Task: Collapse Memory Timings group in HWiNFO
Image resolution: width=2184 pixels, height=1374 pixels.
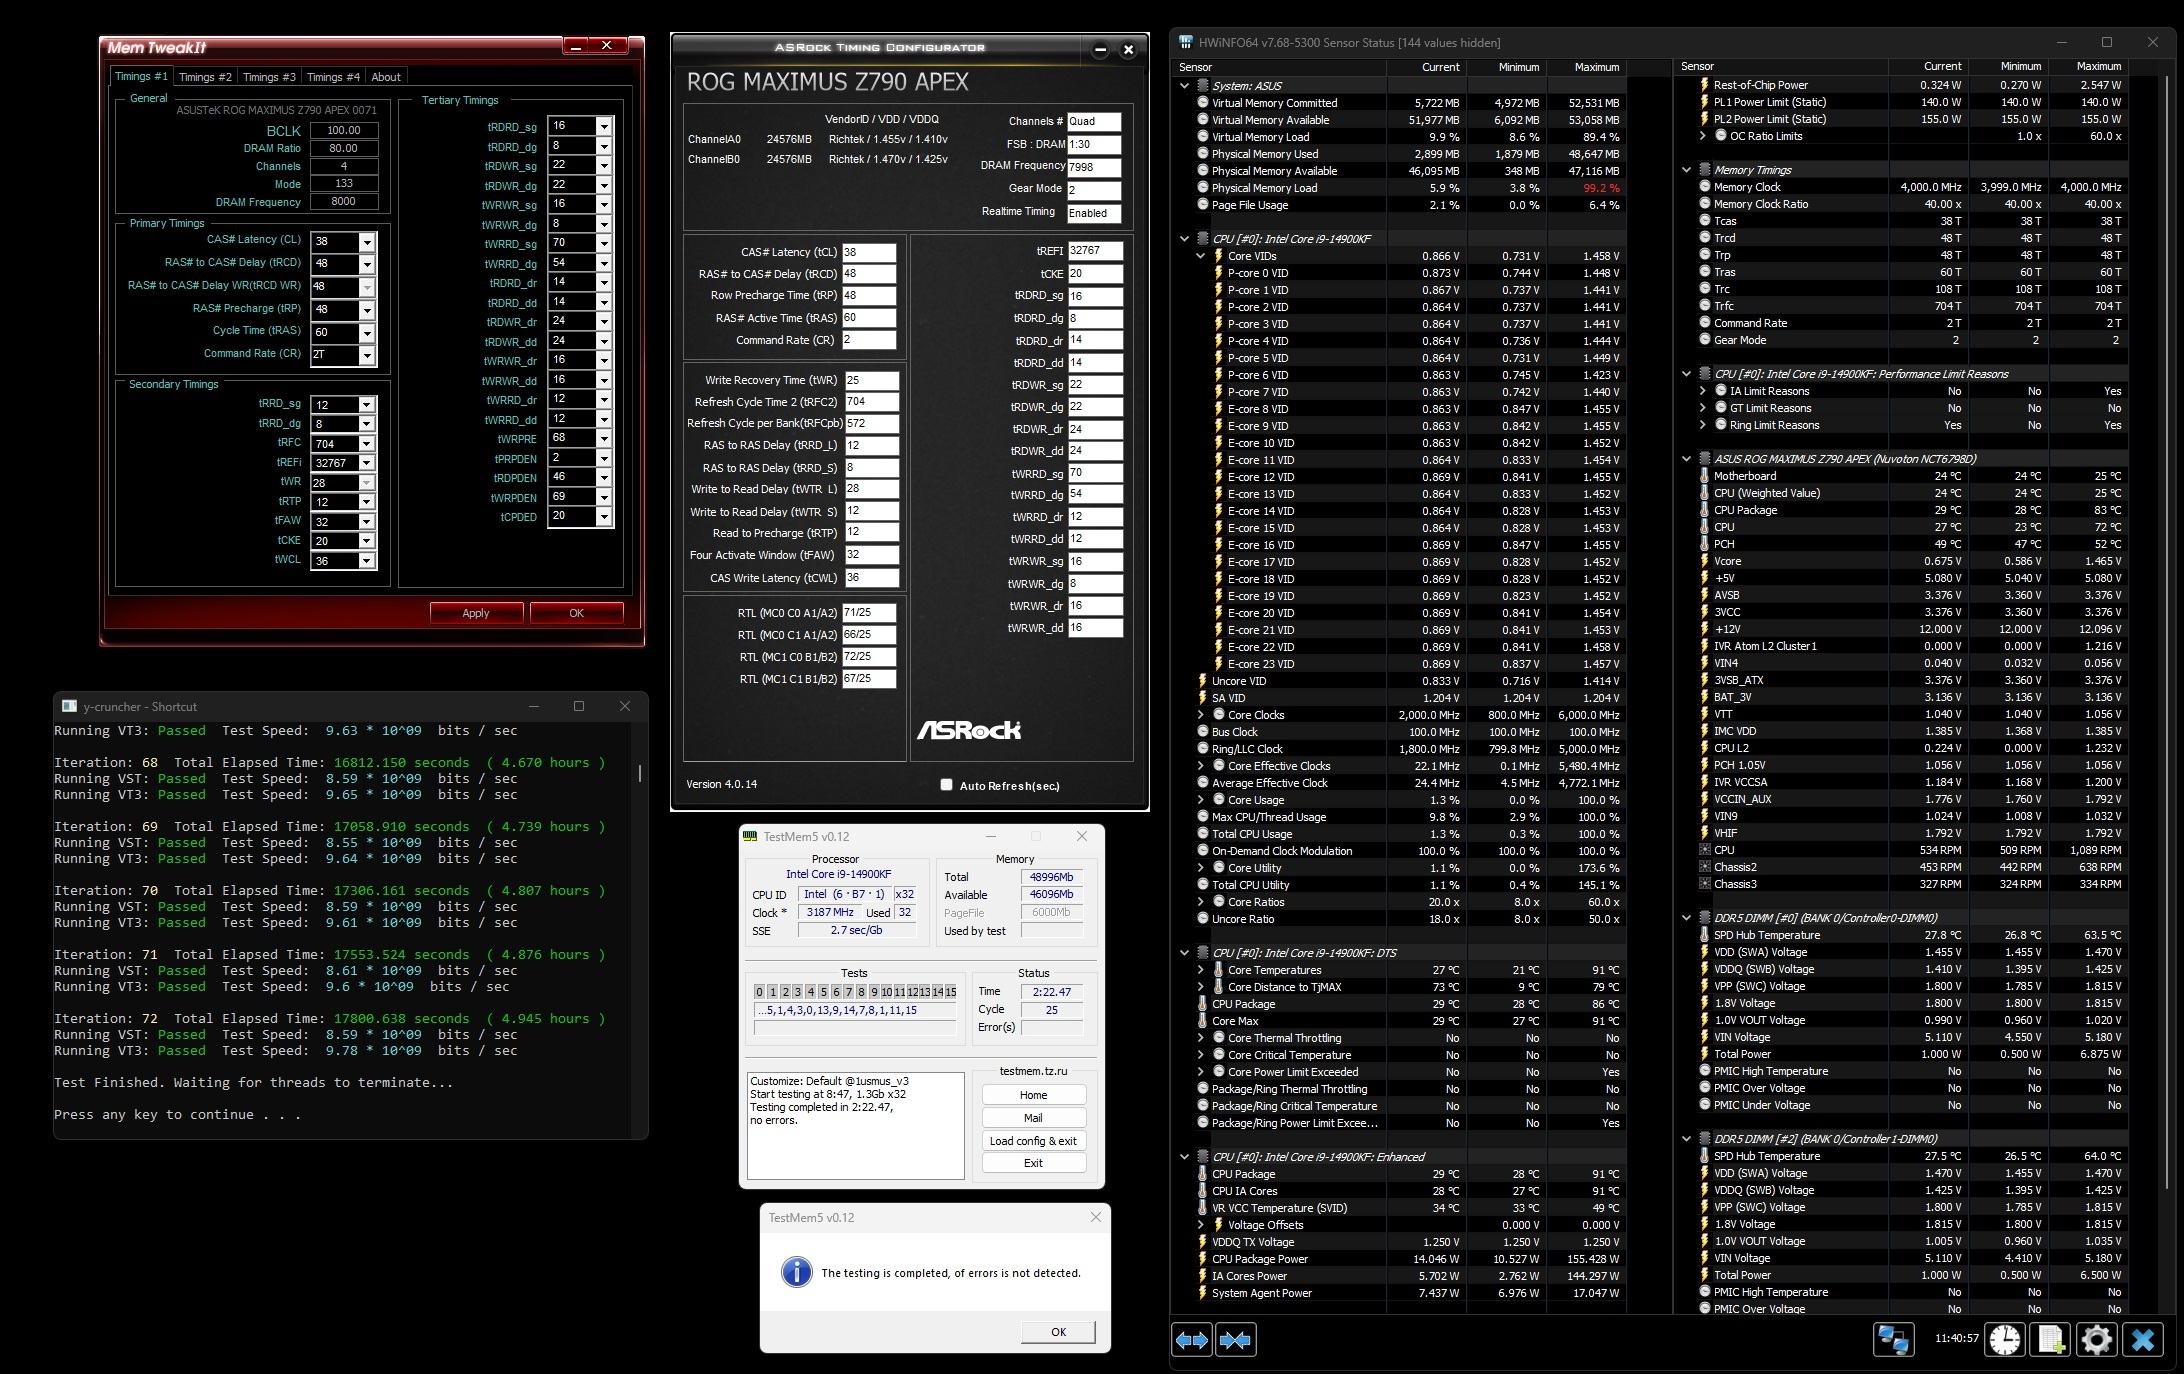Action: (x=1687, y=170)
